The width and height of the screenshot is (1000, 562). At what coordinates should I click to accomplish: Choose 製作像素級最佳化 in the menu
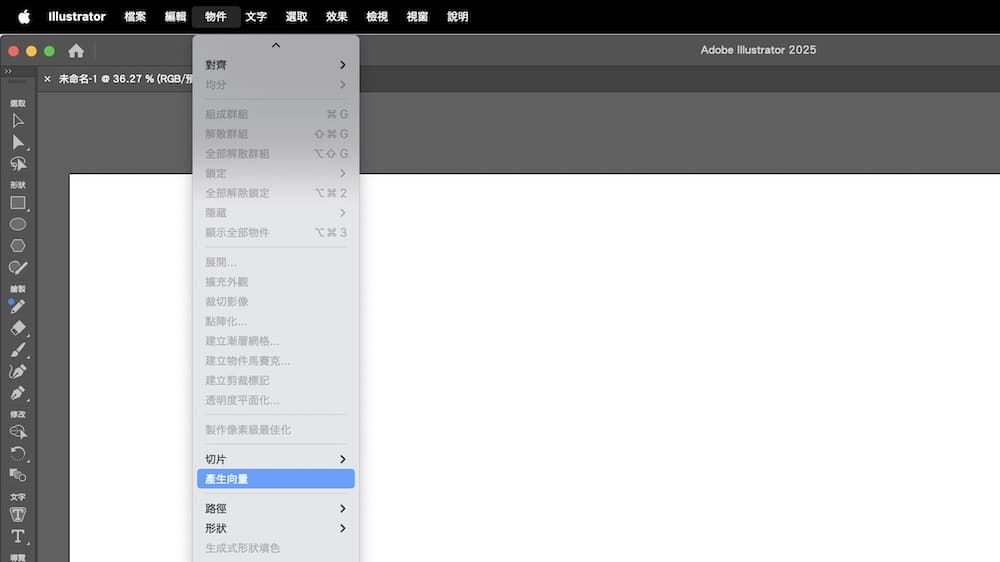pos(276,430)
